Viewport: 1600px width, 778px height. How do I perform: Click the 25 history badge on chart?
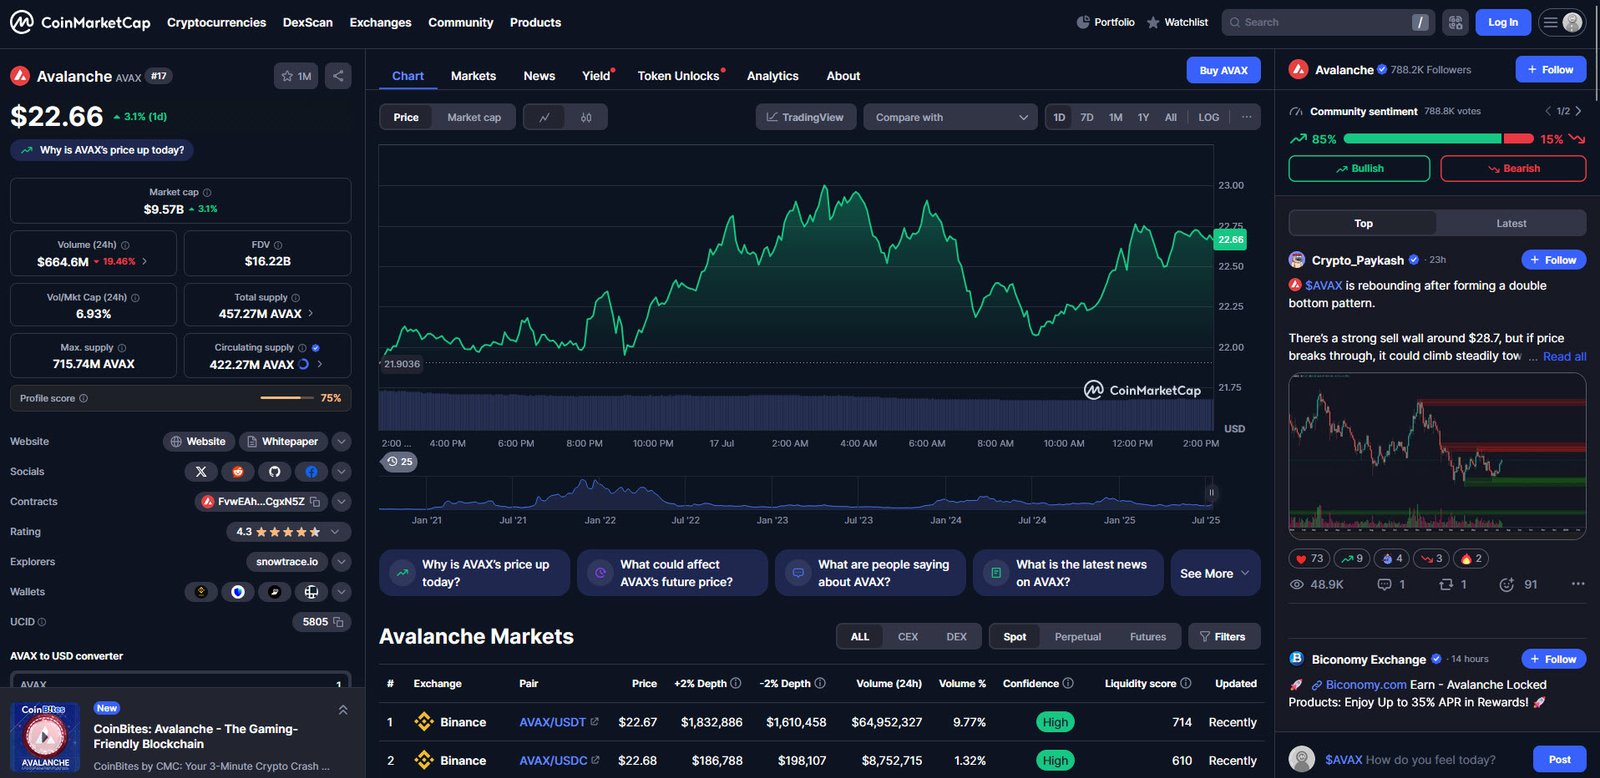400,462
